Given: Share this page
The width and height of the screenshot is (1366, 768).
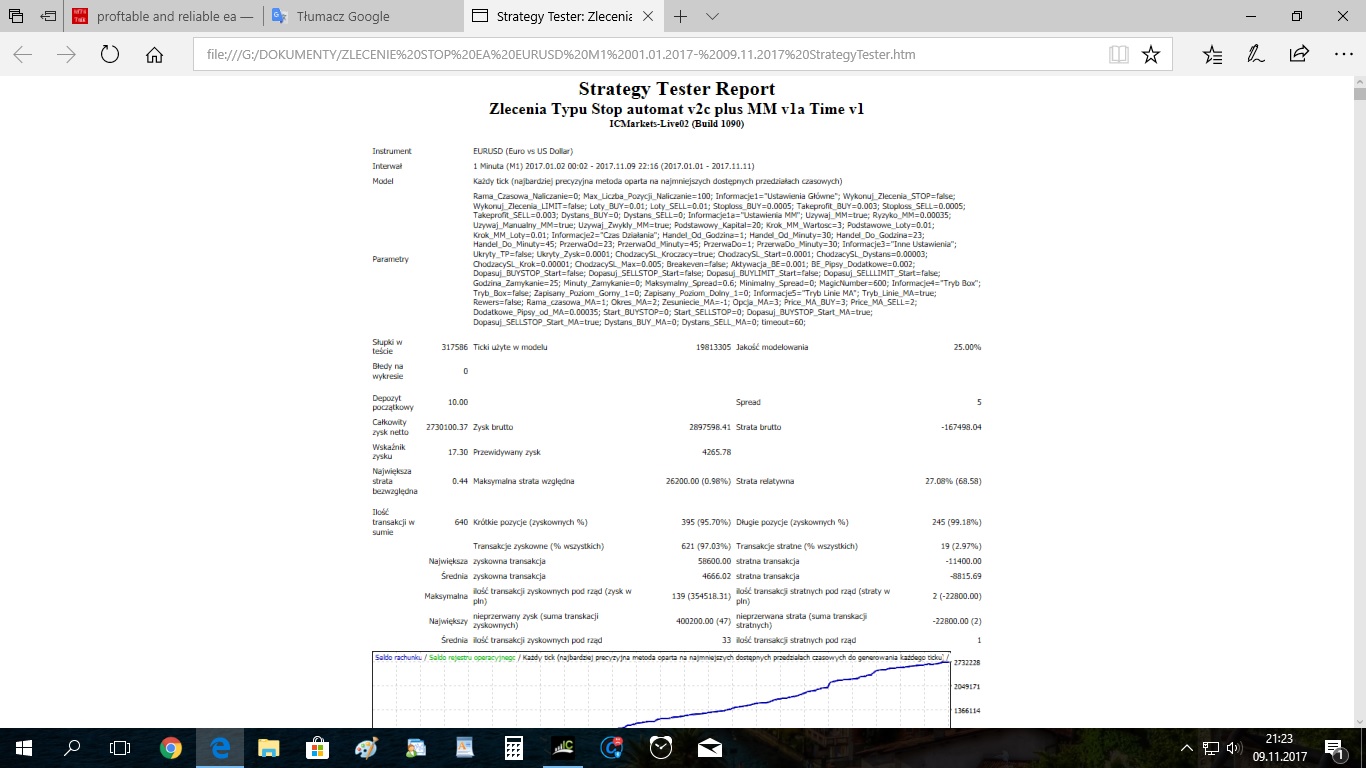Looking at the screenshot, I should (1299, 55).
